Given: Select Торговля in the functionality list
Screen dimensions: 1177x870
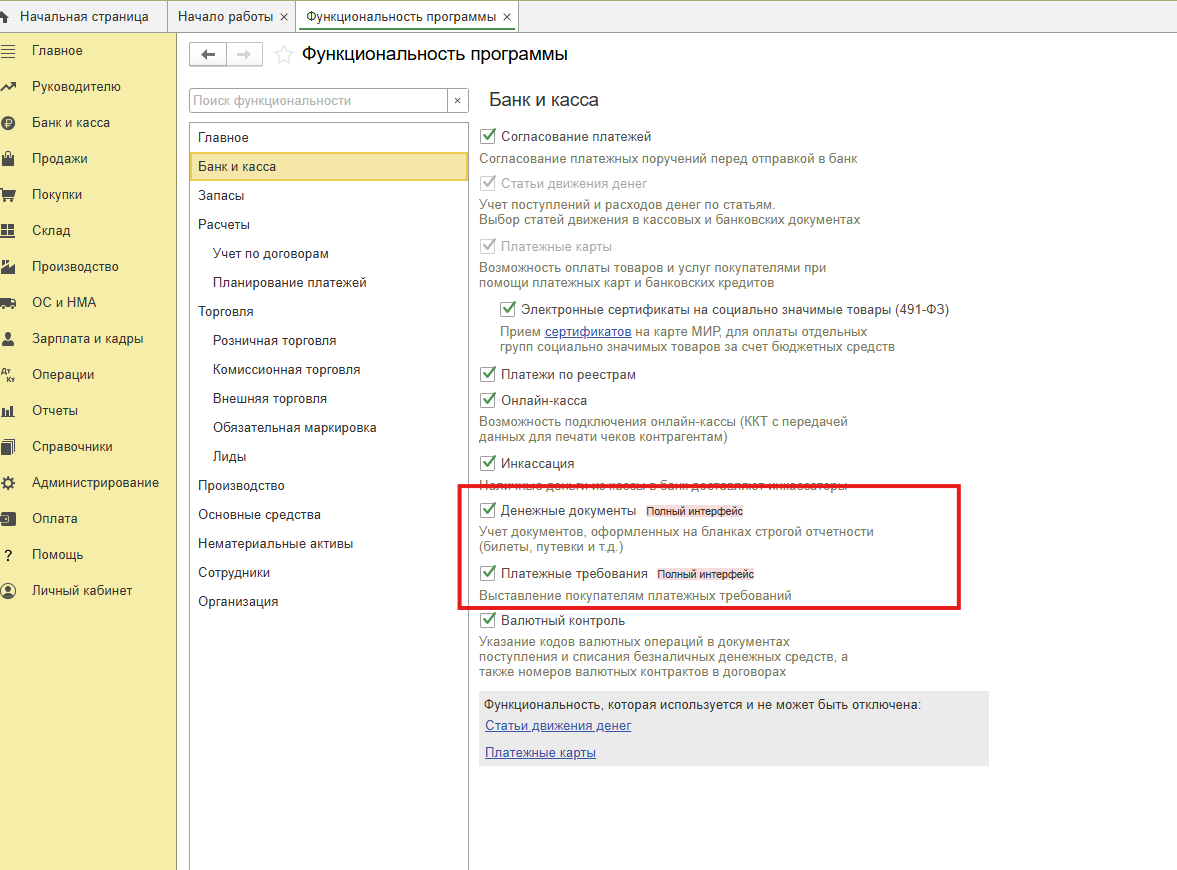Looking at the screenshot, I should 226,312.
